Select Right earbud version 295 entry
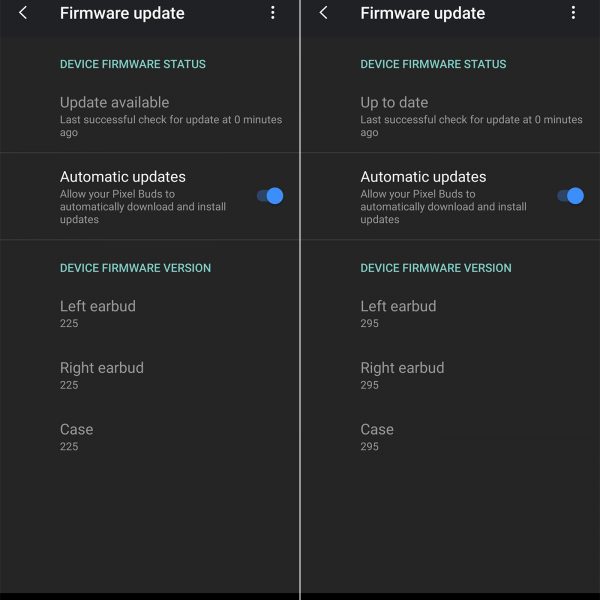 (450, 375)
